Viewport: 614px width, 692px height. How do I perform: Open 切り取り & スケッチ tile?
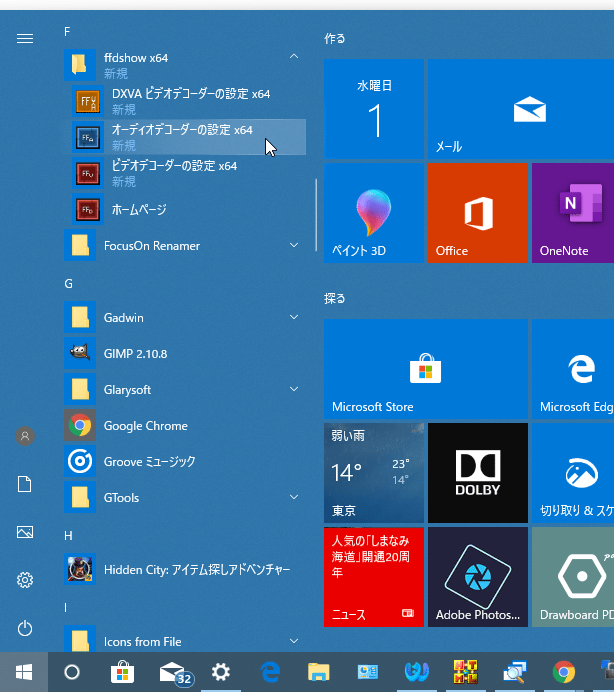coord(573,473)
